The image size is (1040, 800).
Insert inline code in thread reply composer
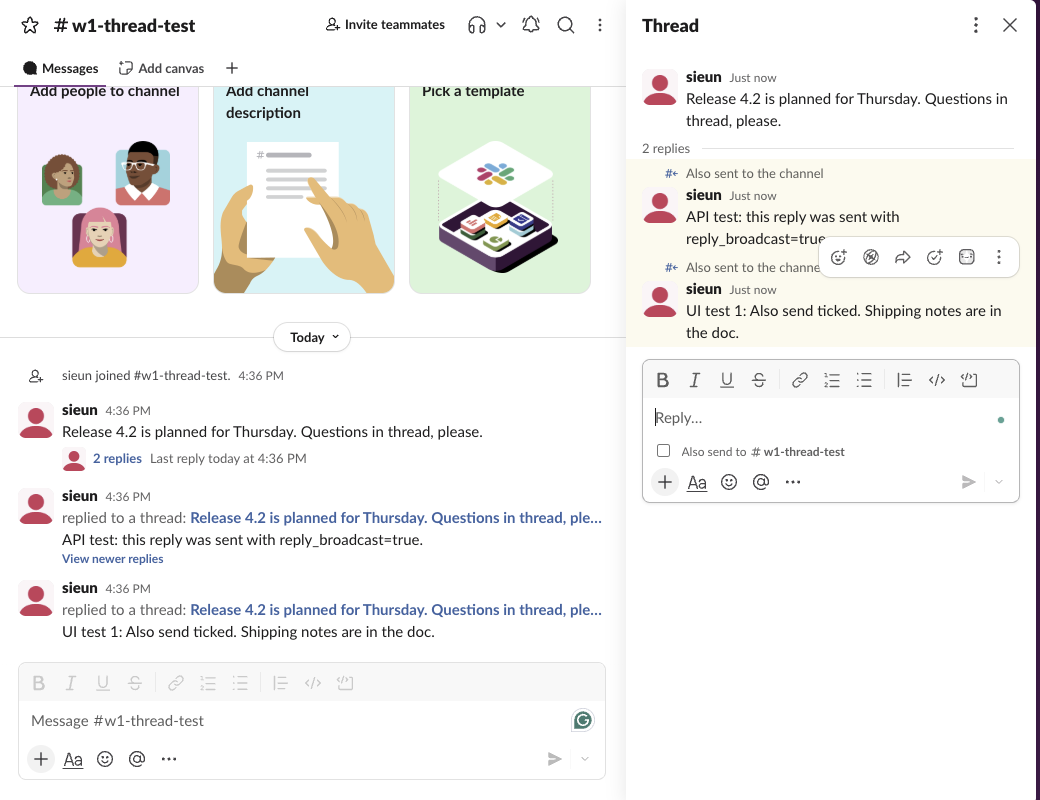937,380
